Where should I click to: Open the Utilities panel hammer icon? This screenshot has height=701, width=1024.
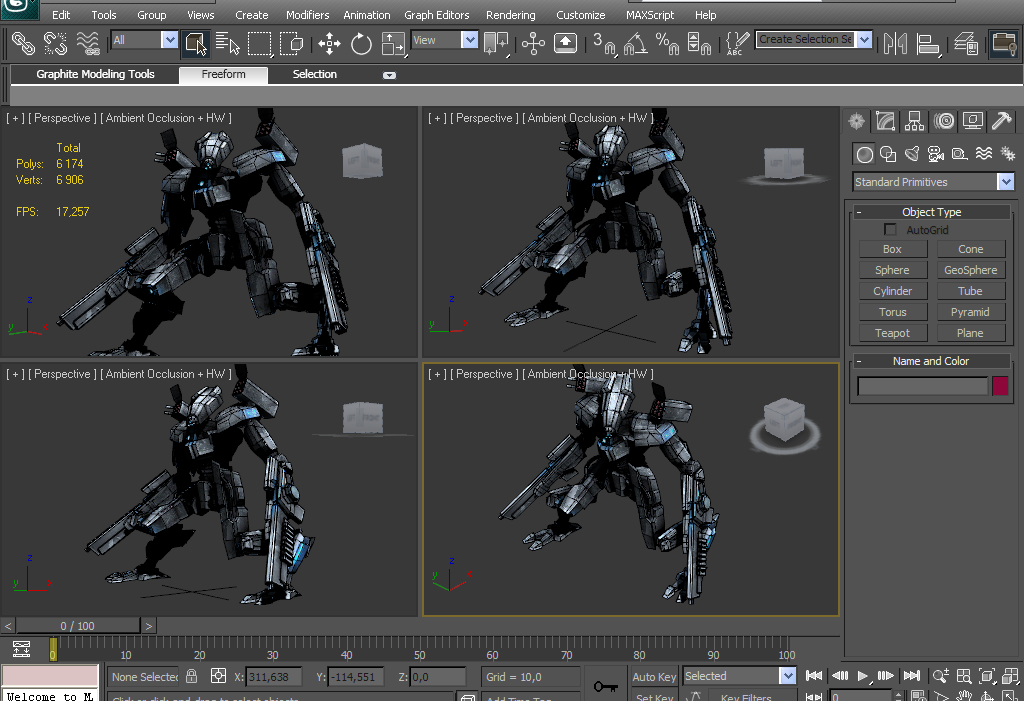(x=1001, y=121)
